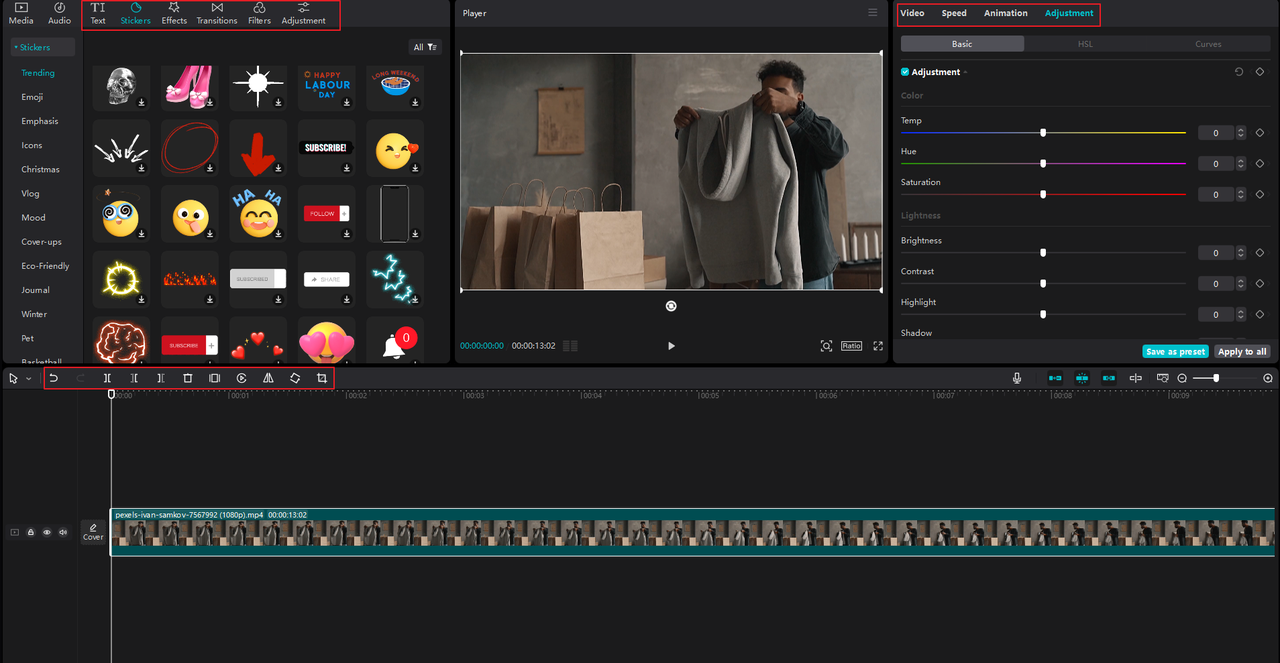The image size is (1280, 663).
Task: Toggle lock on the video track
Action: pos(31,532)
